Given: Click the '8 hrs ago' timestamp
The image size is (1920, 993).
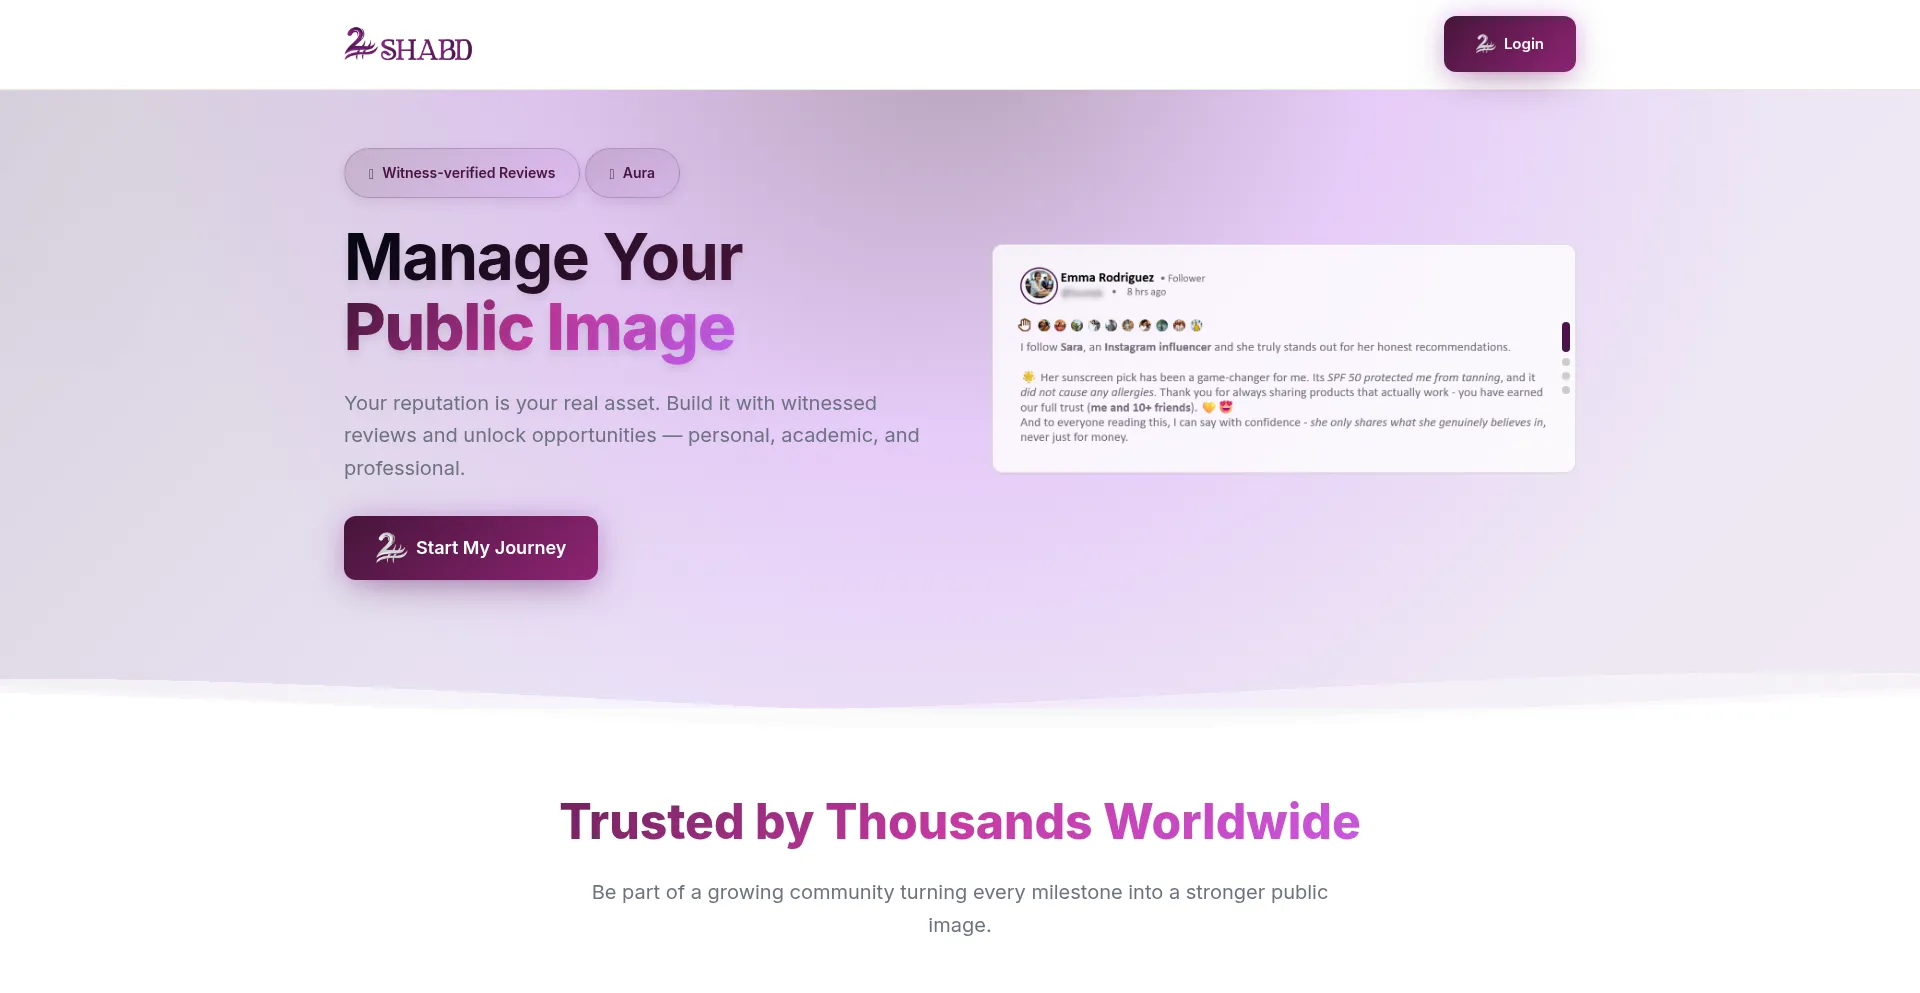Looking at the screenshot, I should 1146,292.
